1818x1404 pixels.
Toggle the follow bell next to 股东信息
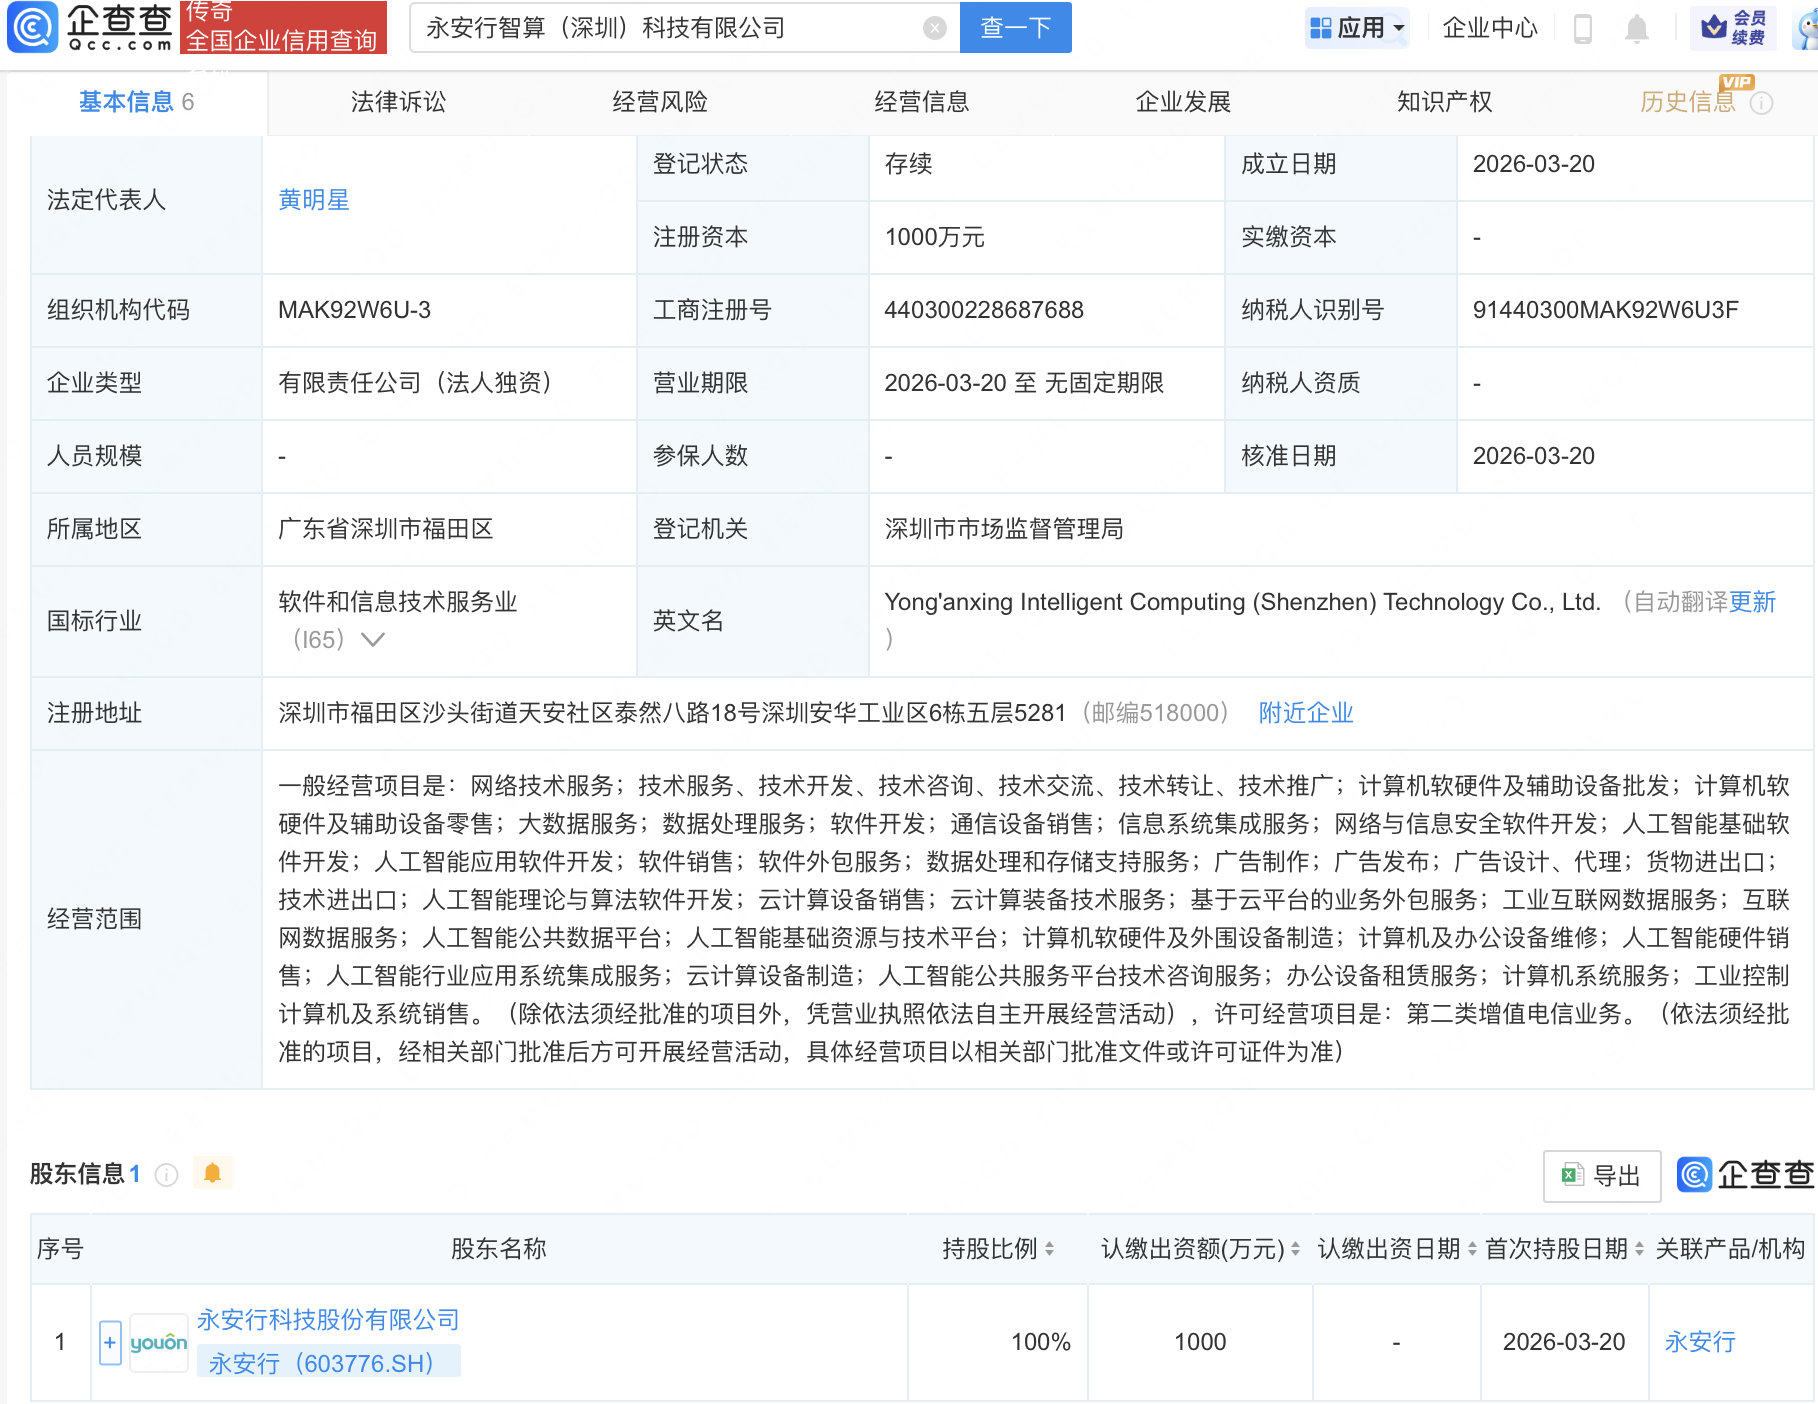(211, 1174)
